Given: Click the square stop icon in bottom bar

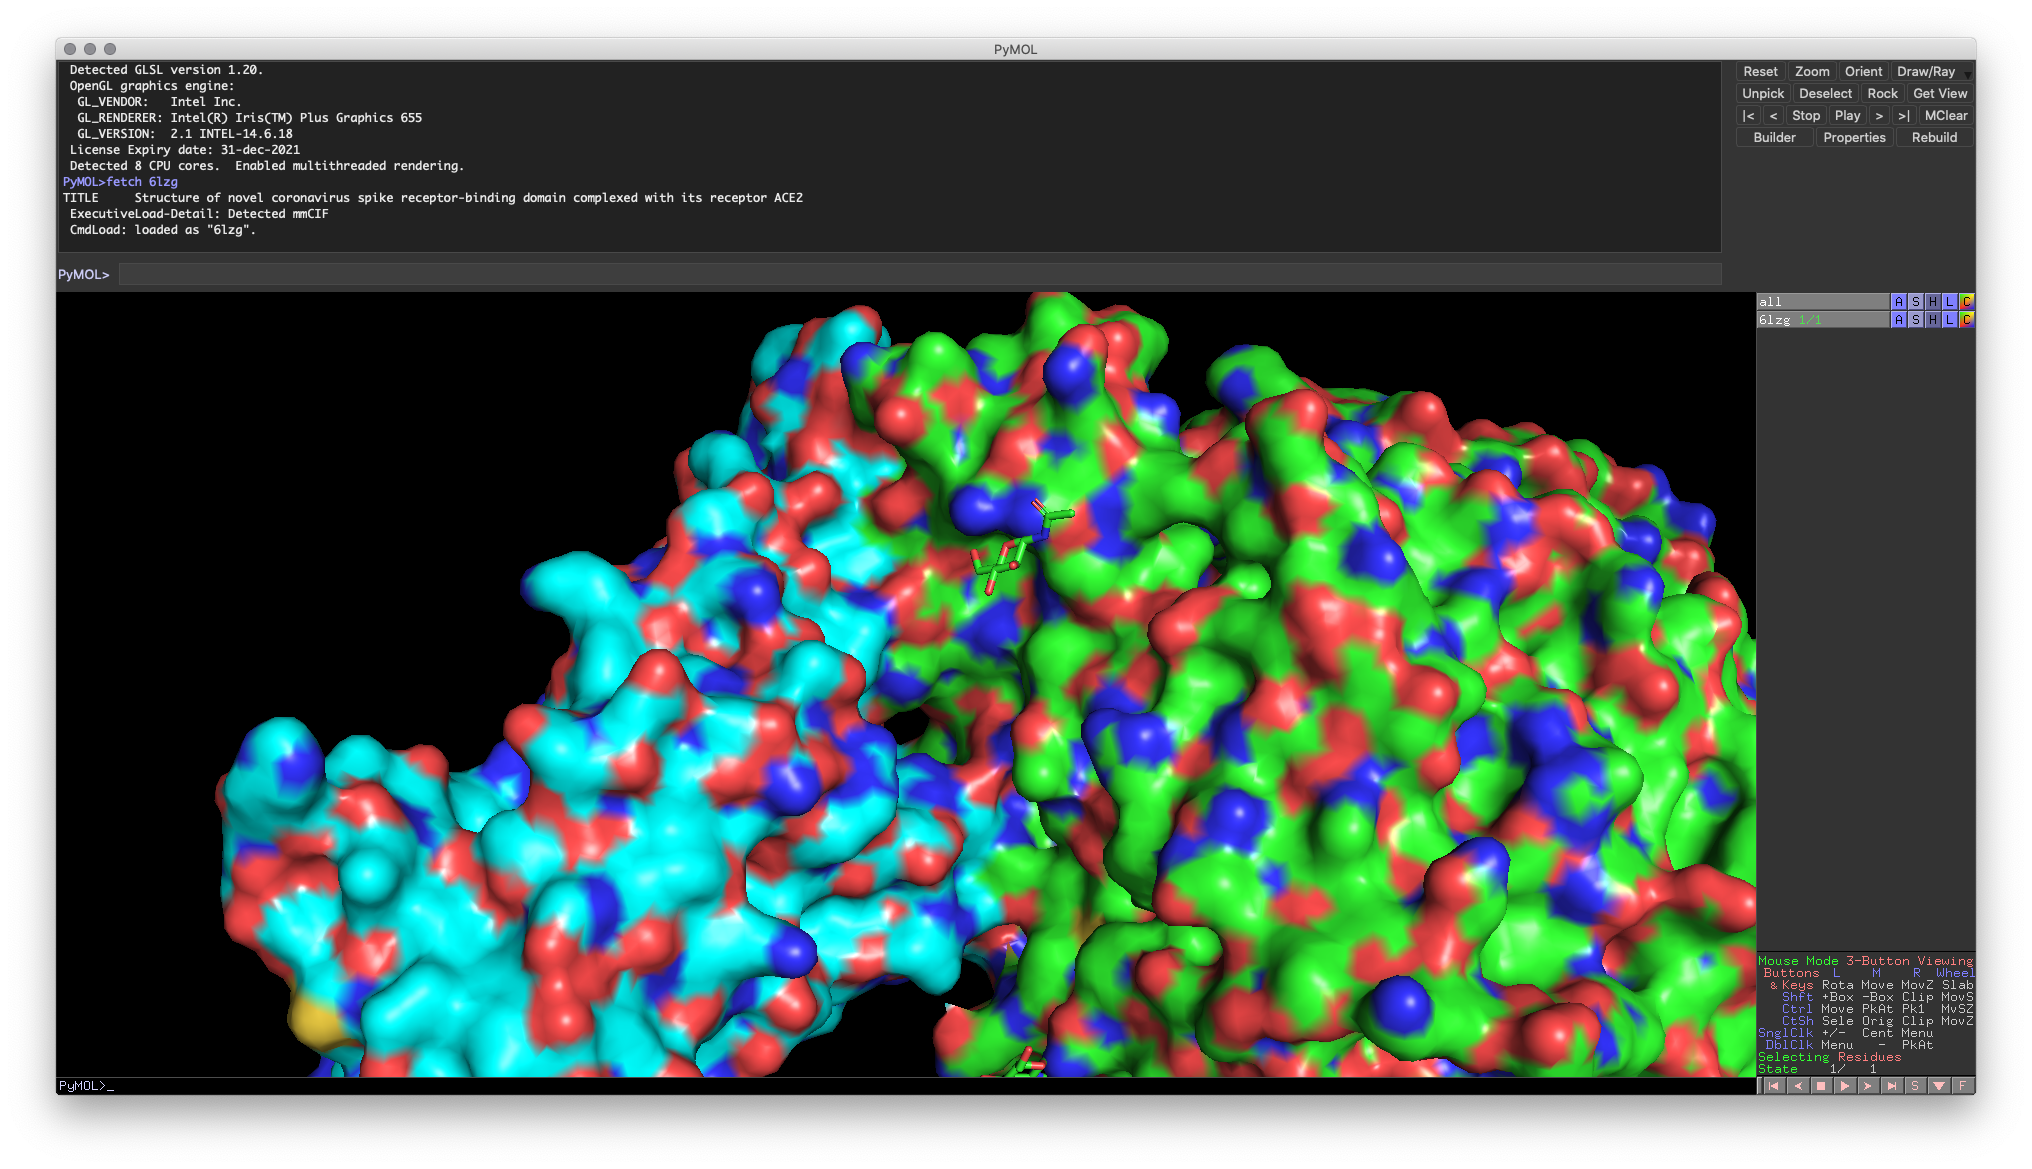Looking at the screenshot, I should [1821, 1086].
